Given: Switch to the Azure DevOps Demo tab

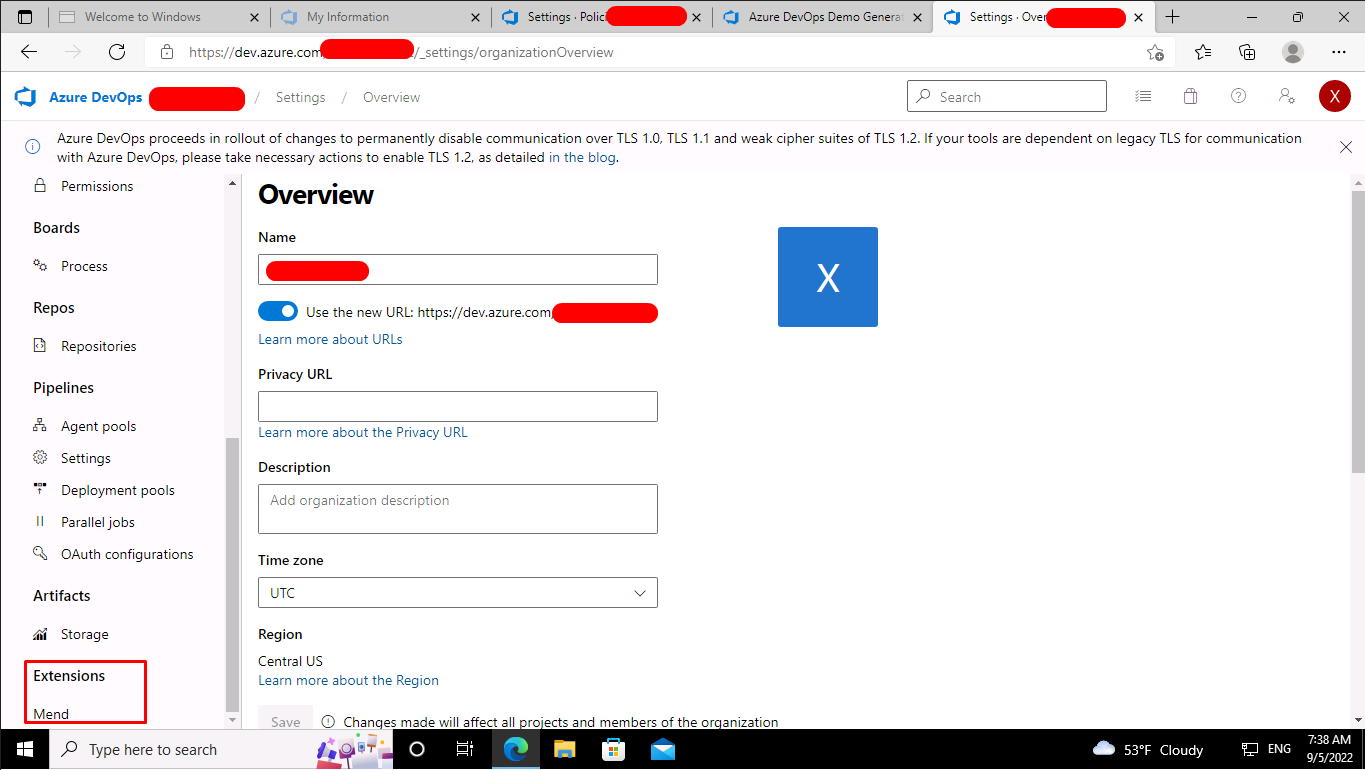Looking at the screenshot, I should [822, 16].
